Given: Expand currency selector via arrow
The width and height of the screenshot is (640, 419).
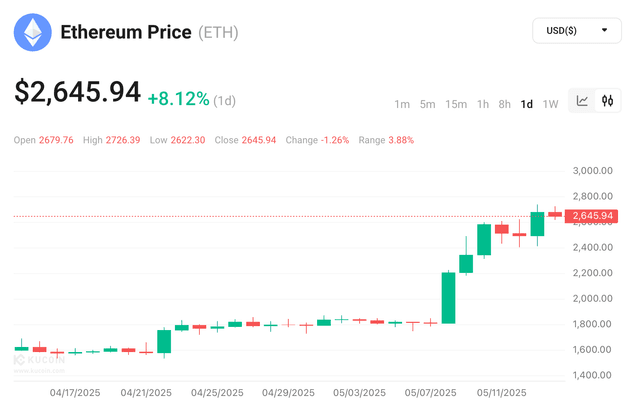Looking at the screenshot, I should pos(604,30).
